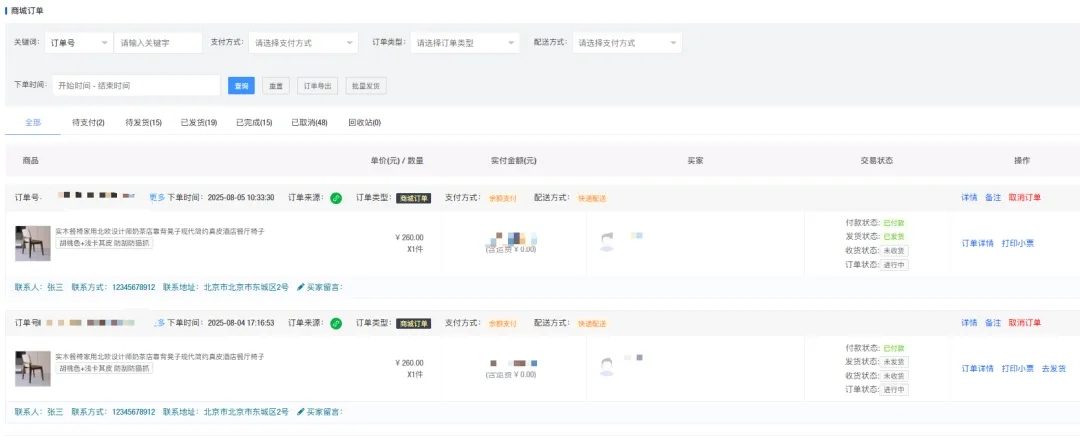Expand the 订单号 keyword type dropdown
The image size is (1080, 436).
[x=77, y=43]
